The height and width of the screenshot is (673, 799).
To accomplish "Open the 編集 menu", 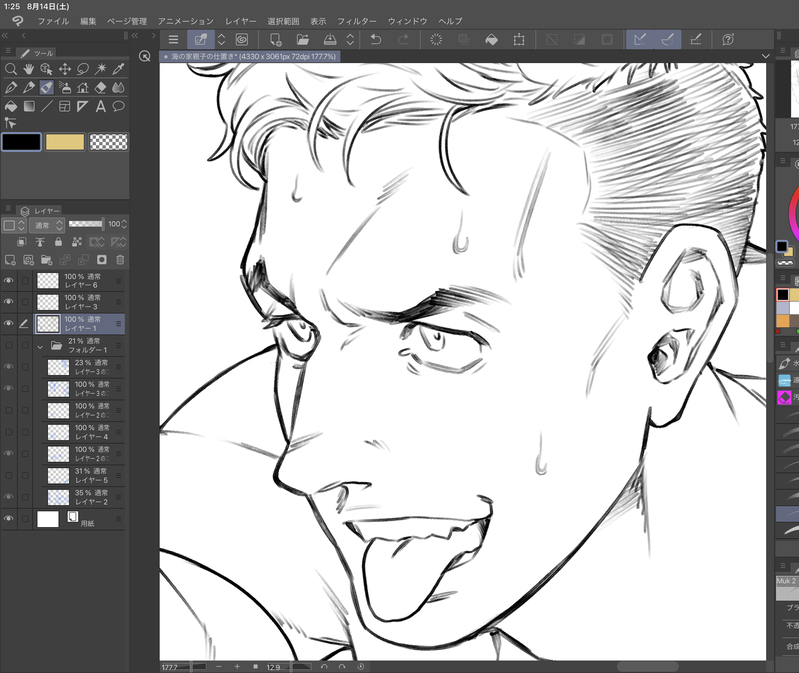I will click(88, 21).
